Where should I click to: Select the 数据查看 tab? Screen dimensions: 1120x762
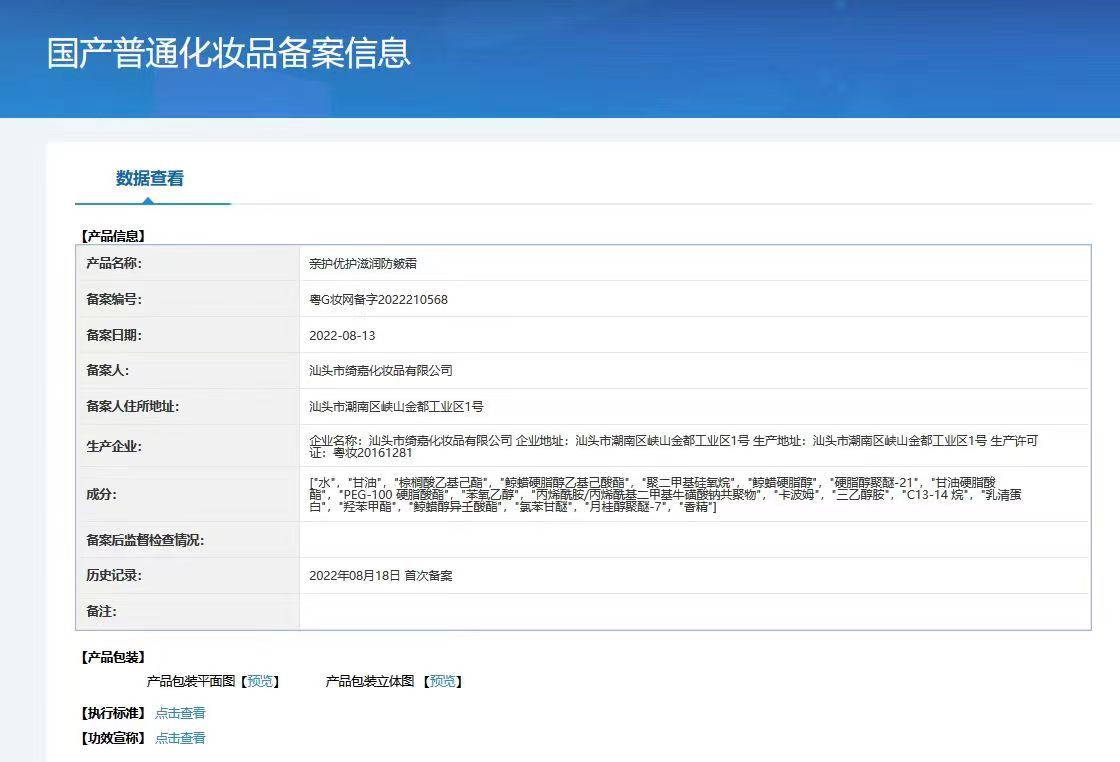pos(150,179)
